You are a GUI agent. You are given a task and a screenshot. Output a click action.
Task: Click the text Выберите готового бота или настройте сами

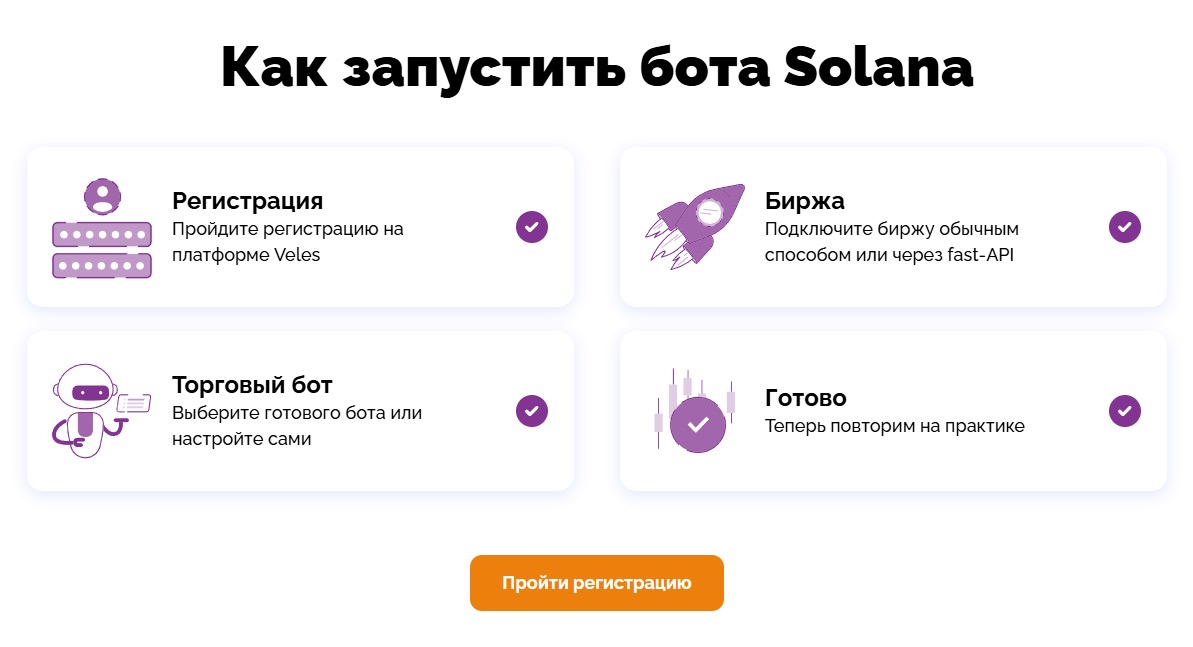297,426
